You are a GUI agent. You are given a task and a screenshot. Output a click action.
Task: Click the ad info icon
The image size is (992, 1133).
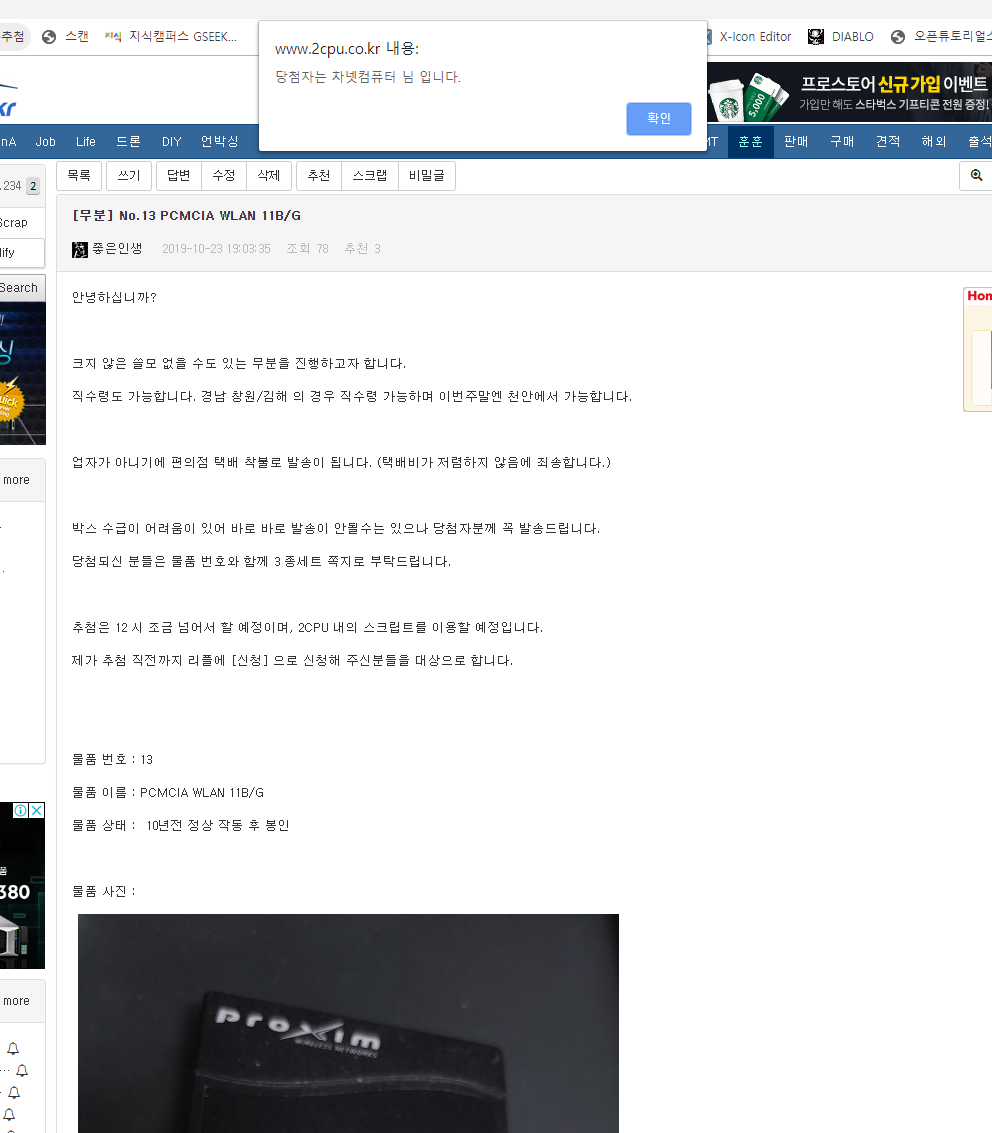point(21,811)
